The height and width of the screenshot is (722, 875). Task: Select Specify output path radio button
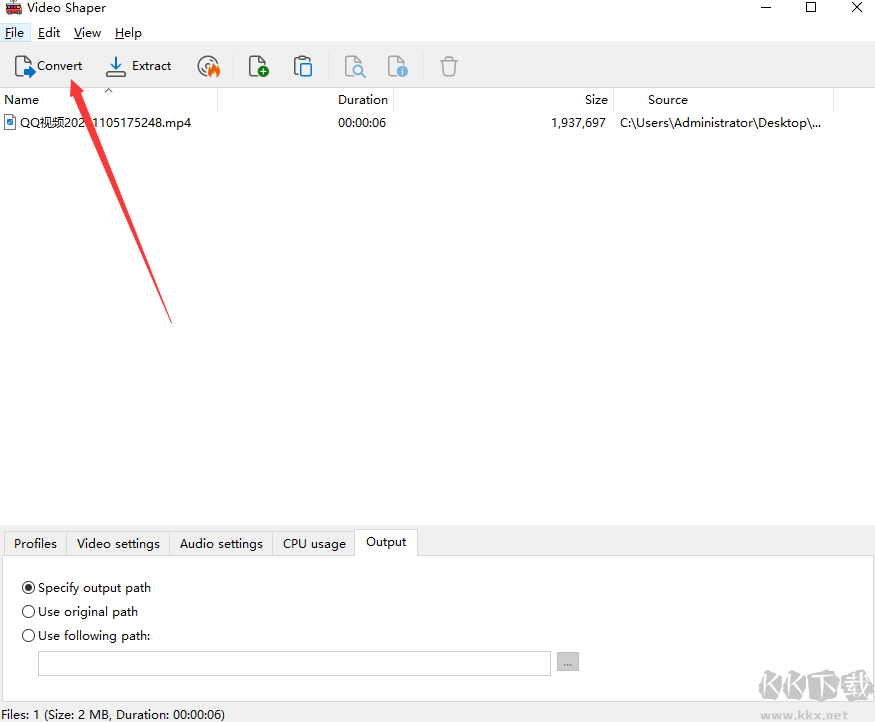click(x=28, y=588)
